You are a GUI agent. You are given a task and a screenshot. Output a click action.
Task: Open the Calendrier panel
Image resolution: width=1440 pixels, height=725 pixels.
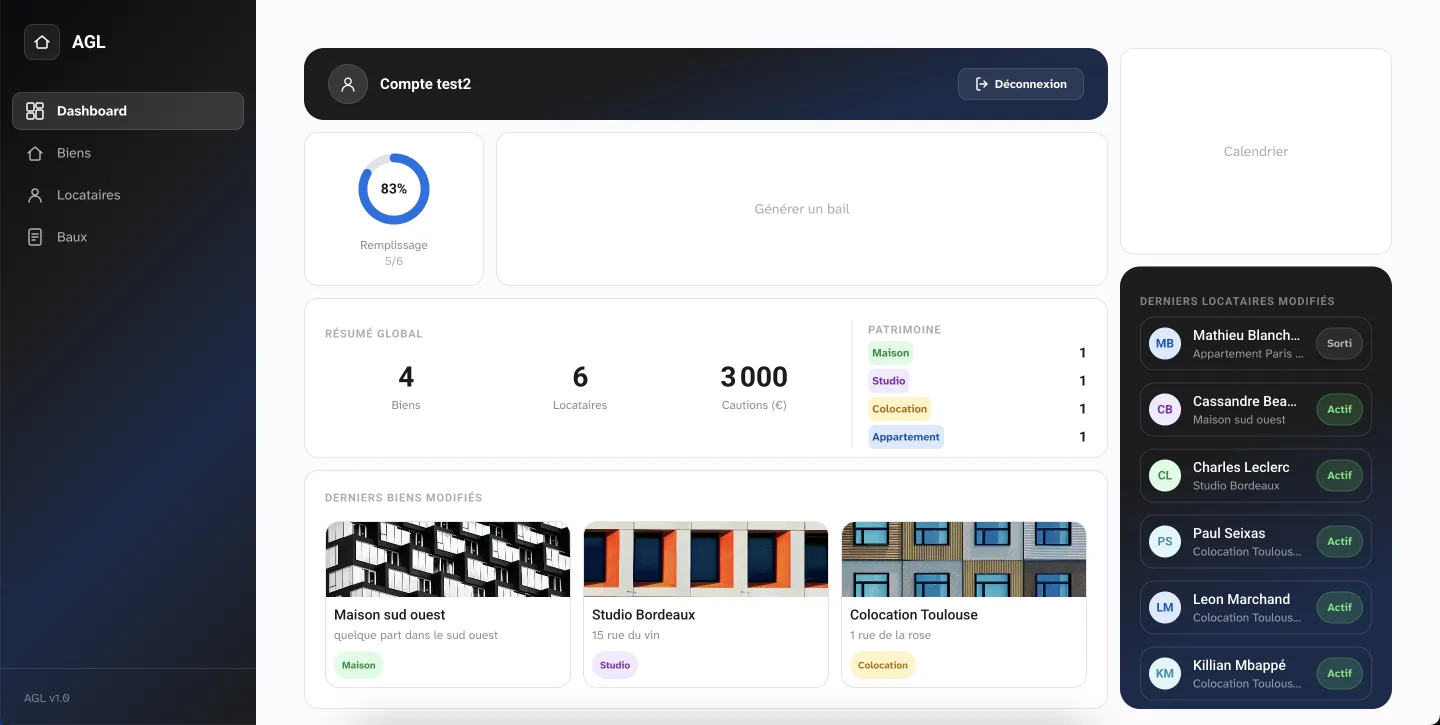(1256, 151)
